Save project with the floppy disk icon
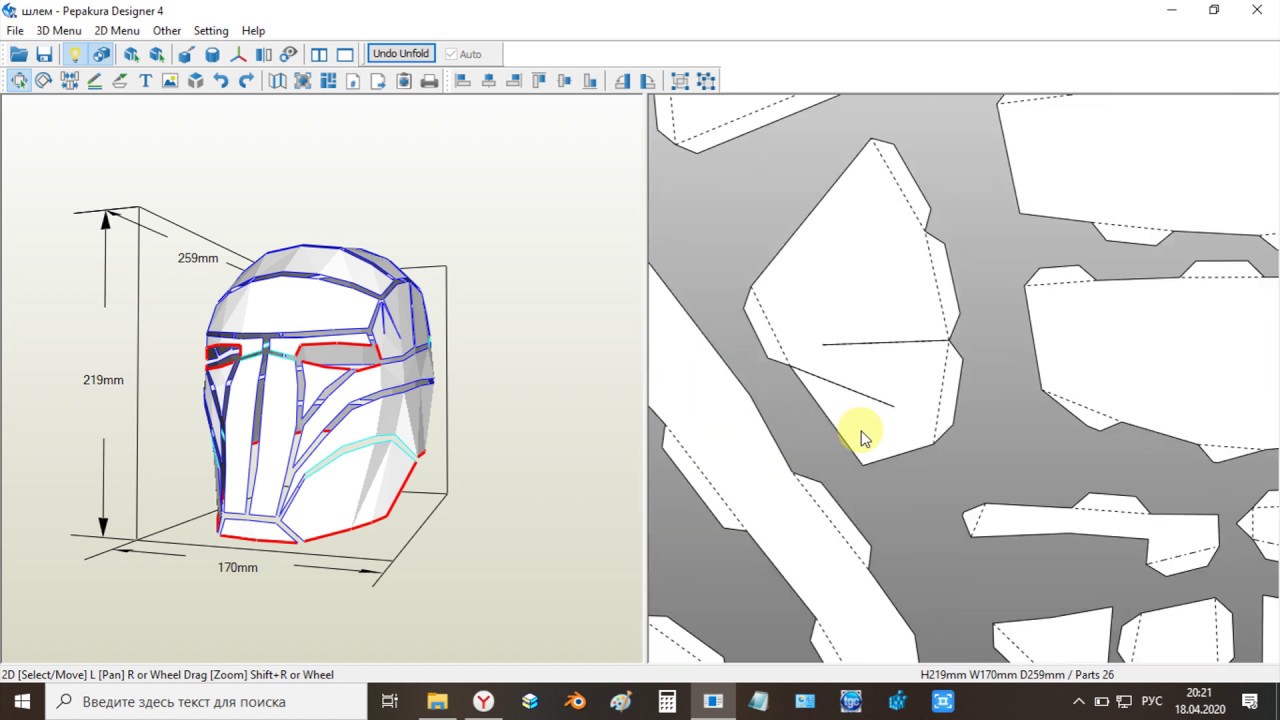Viewport: 1280px width, 720px height. pos(44,54)
